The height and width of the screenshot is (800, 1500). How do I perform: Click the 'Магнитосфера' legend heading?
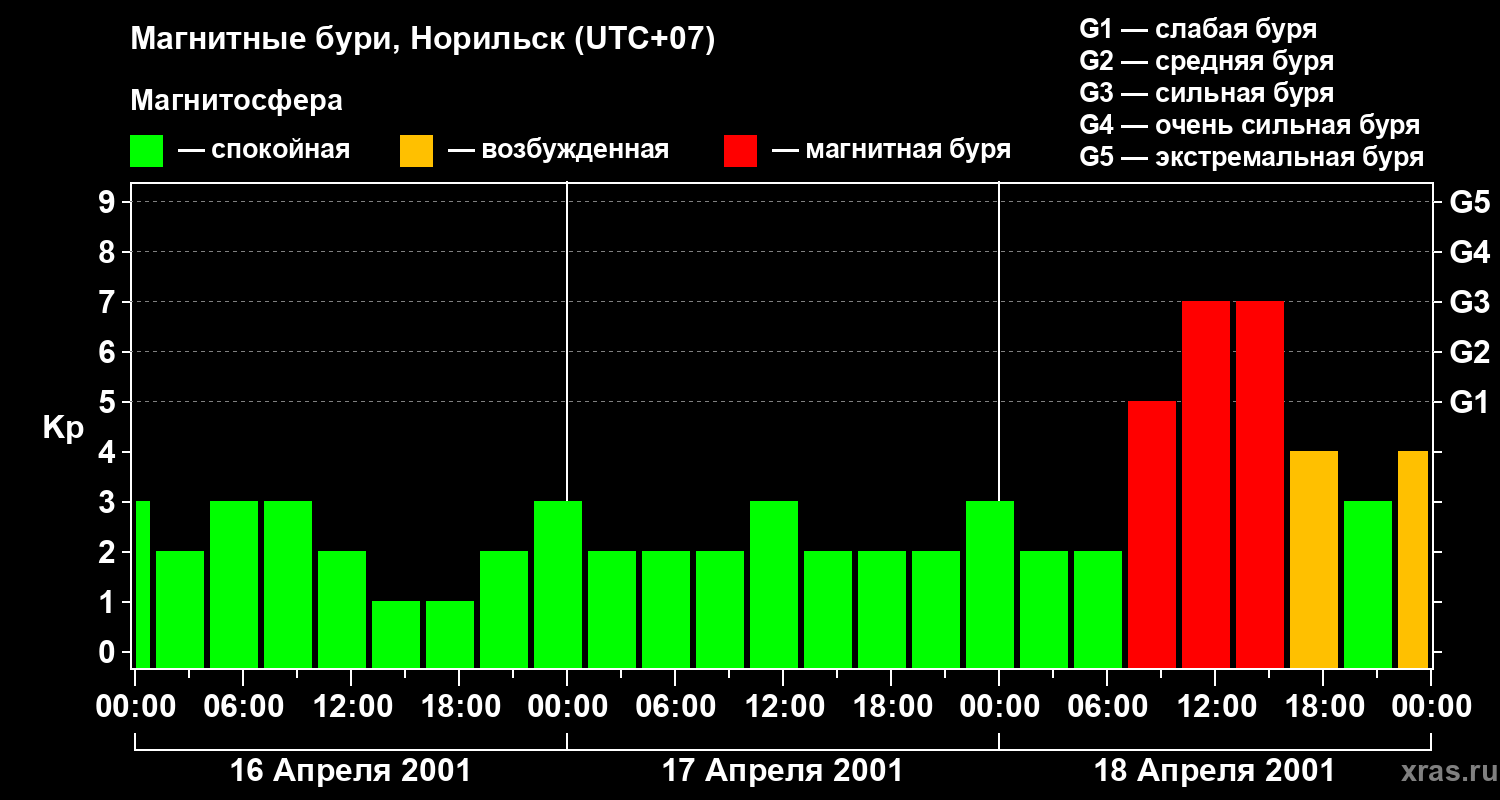(x=237, y=101)
